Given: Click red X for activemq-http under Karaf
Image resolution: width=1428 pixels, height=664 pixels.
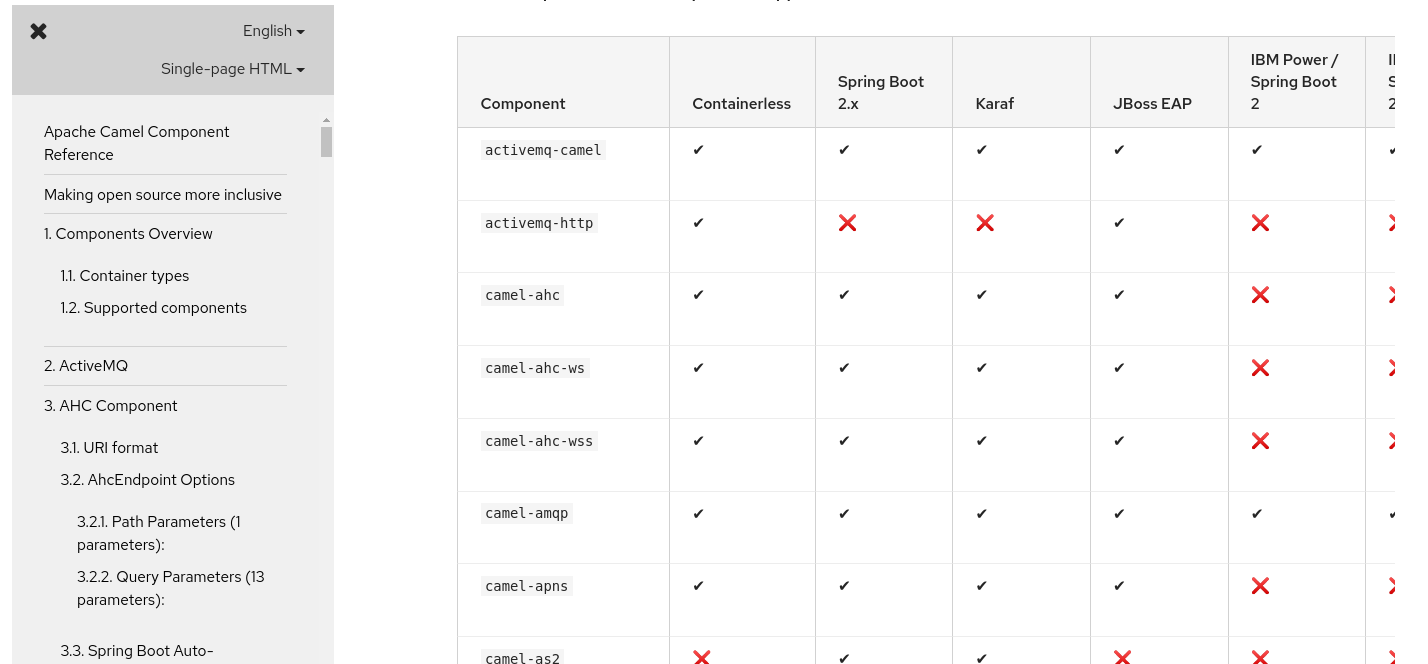Looking at the screenshot, I should coord(985,223).
